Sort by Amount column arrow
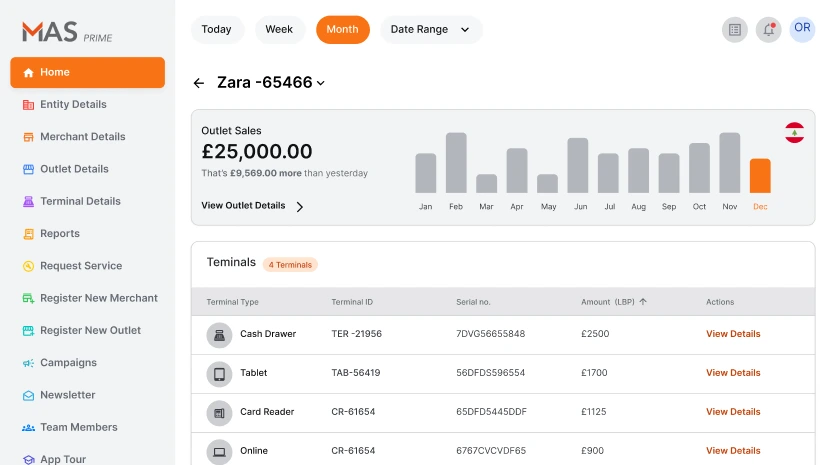The image size is (831, 465). pos(643,302)
